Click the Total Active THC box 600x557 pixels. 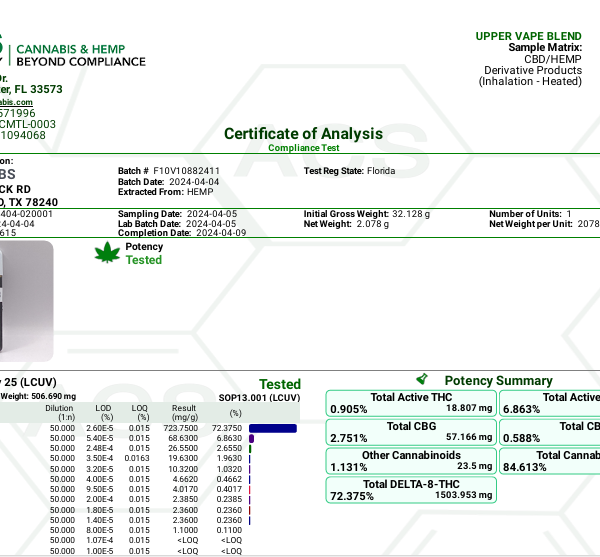(411, 403)
